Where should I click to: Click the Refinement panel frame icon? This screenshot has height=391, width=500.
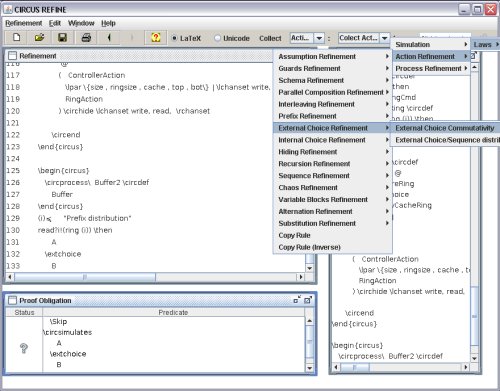tap(12, 56)
